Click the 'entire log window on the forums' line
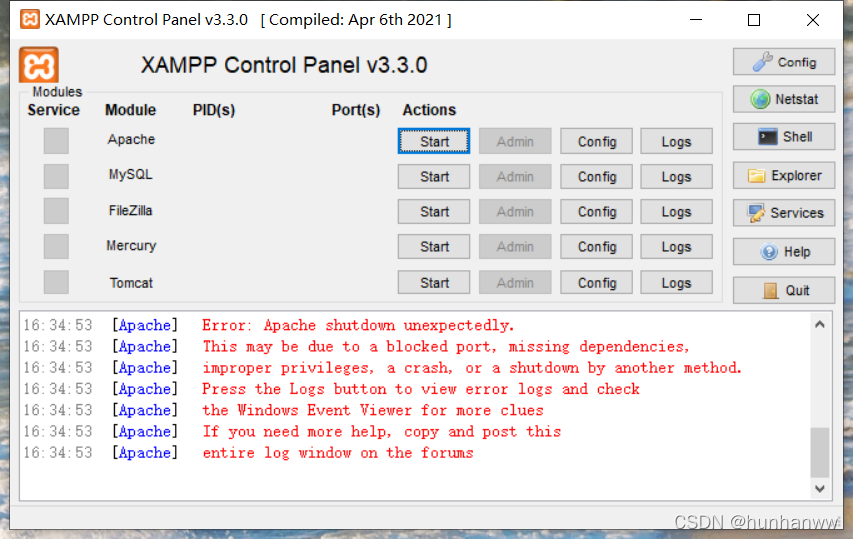 click(x=338, y=453)
